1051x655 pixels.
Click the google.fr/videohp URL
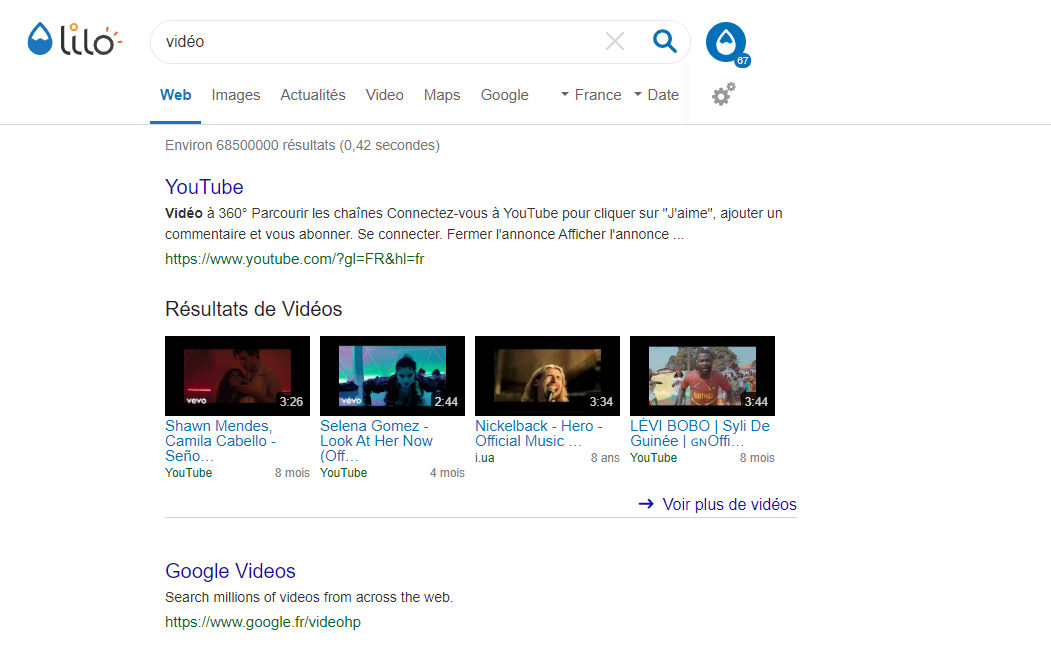coord(263,622)
